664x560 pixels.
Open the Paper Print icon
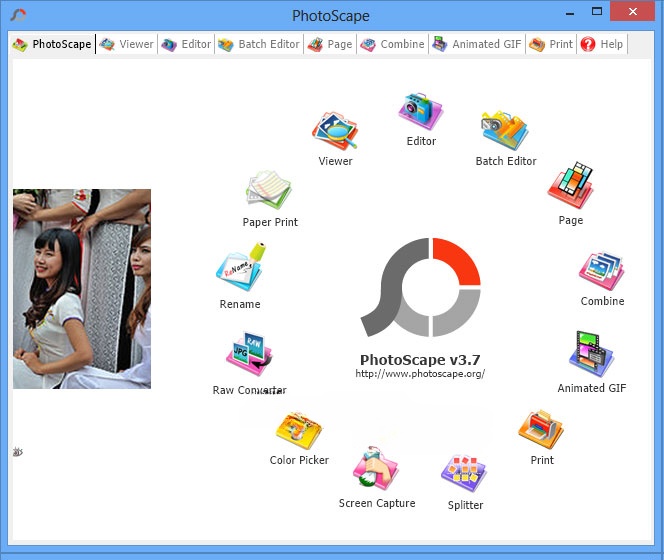269,189
